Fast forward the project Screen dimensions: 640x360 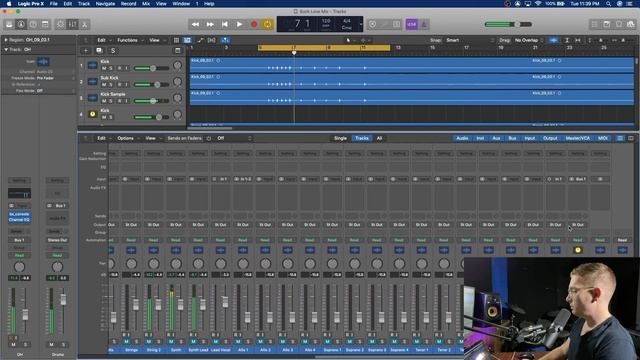click(210, 24)
